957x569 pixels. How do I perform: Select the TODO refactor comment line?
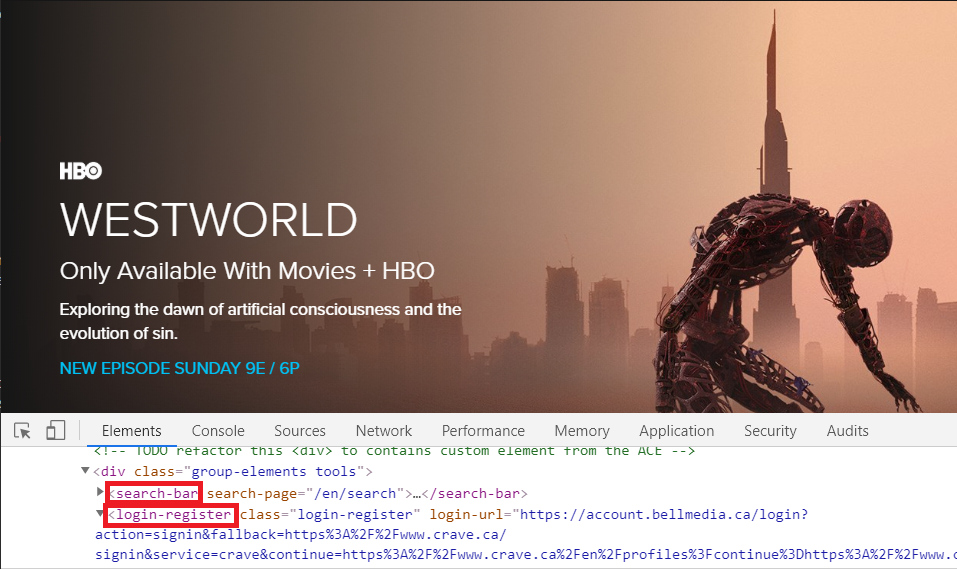click(x=394, y=451)
